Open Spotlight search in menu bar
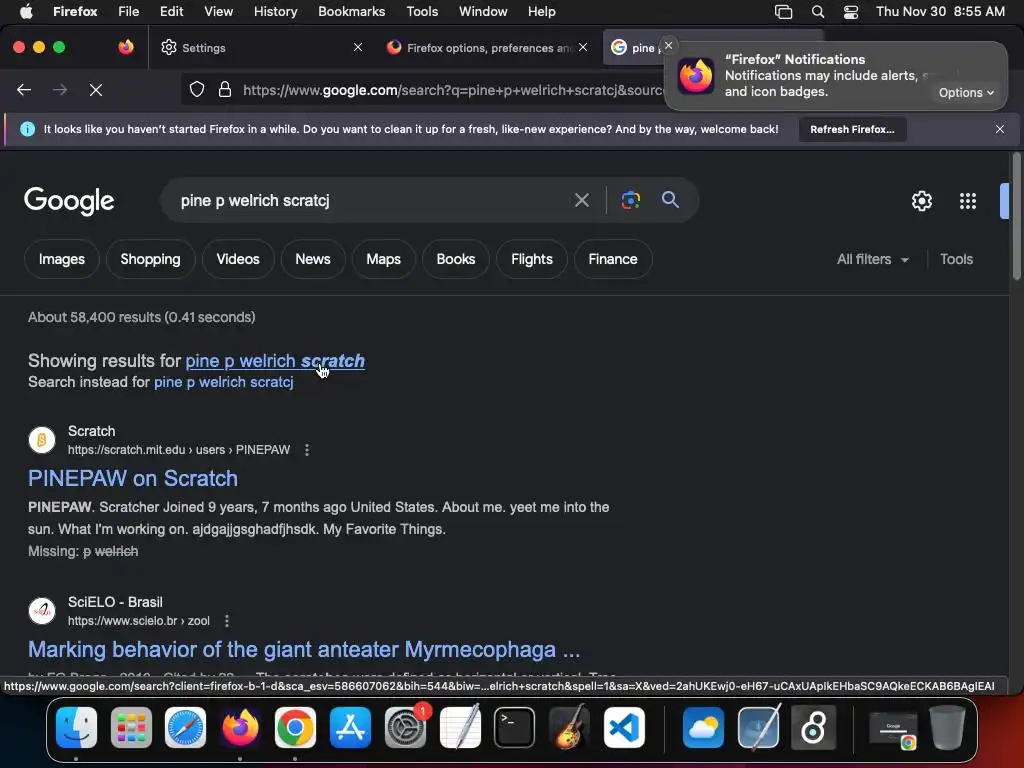The height and width of the screenshot is (768, 1024). (x=818, y=12)
